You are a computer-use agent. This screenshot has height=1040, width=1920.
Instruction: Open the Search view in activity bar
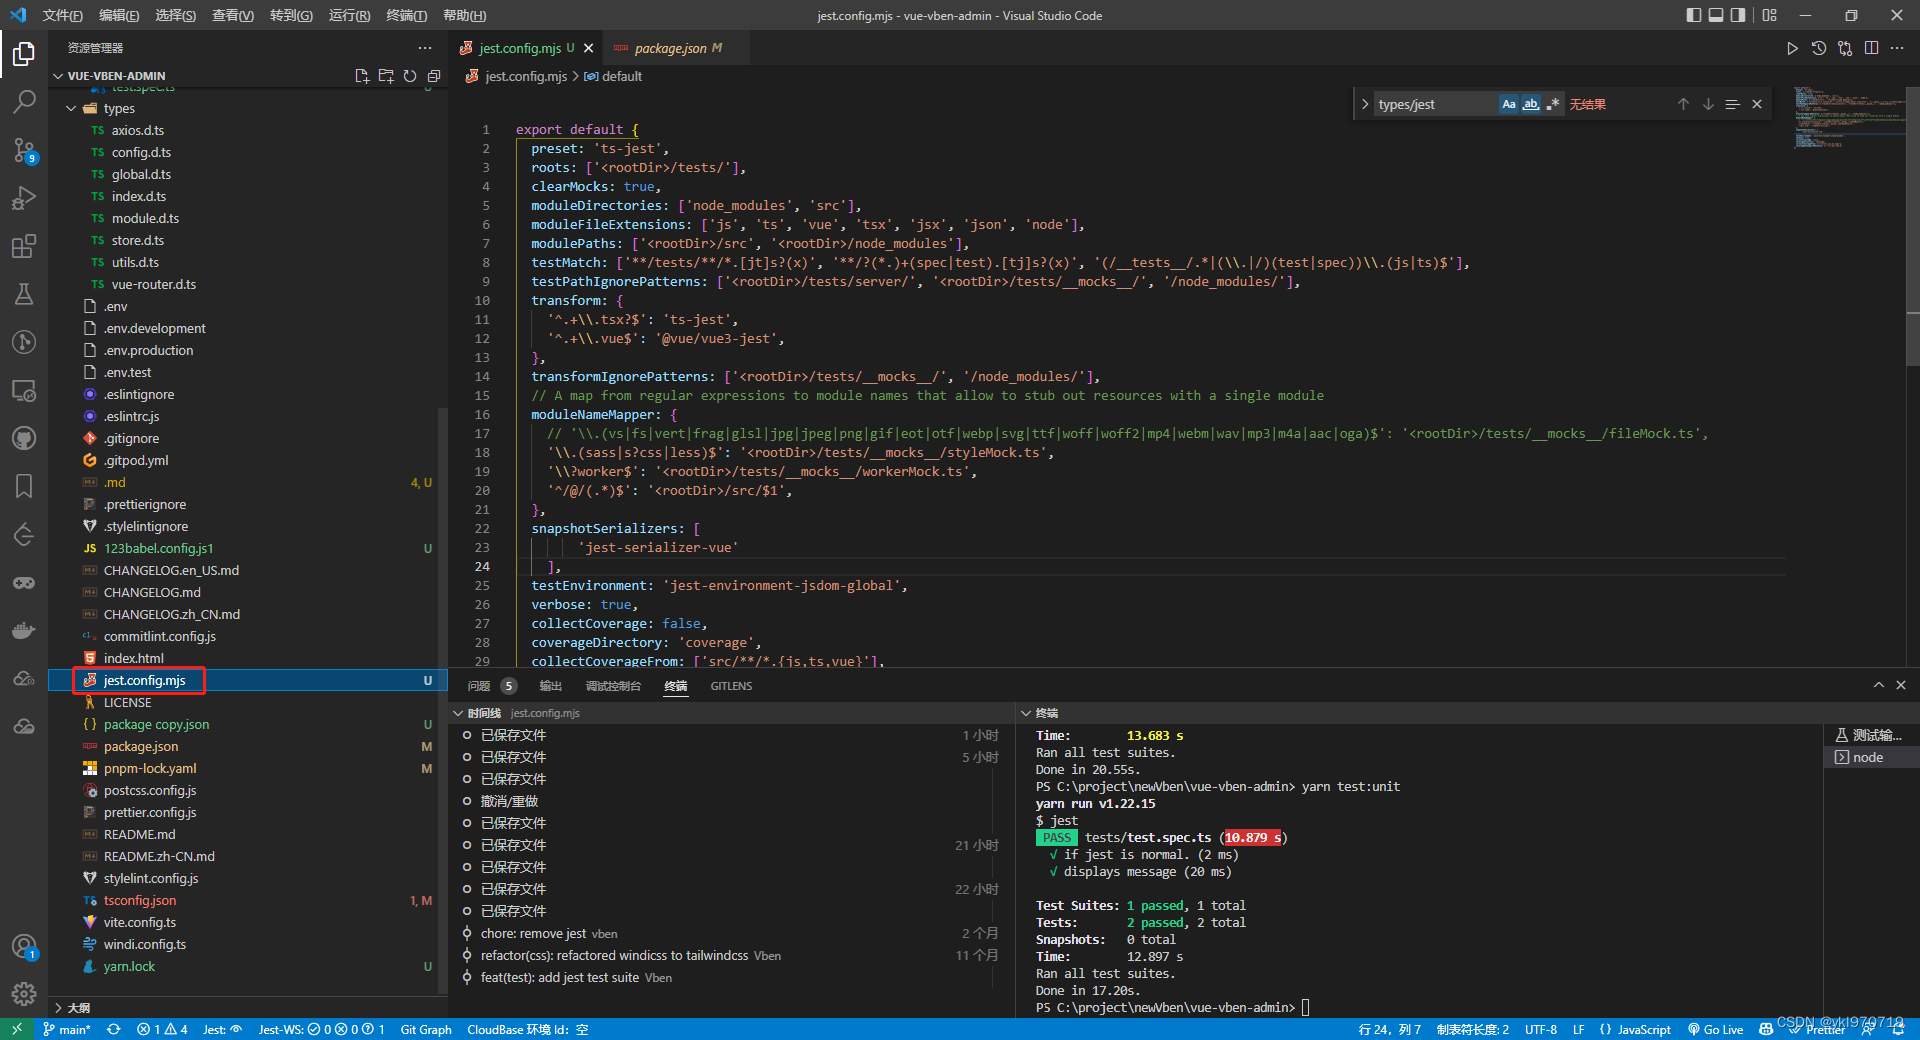click(x=24, y=102)
